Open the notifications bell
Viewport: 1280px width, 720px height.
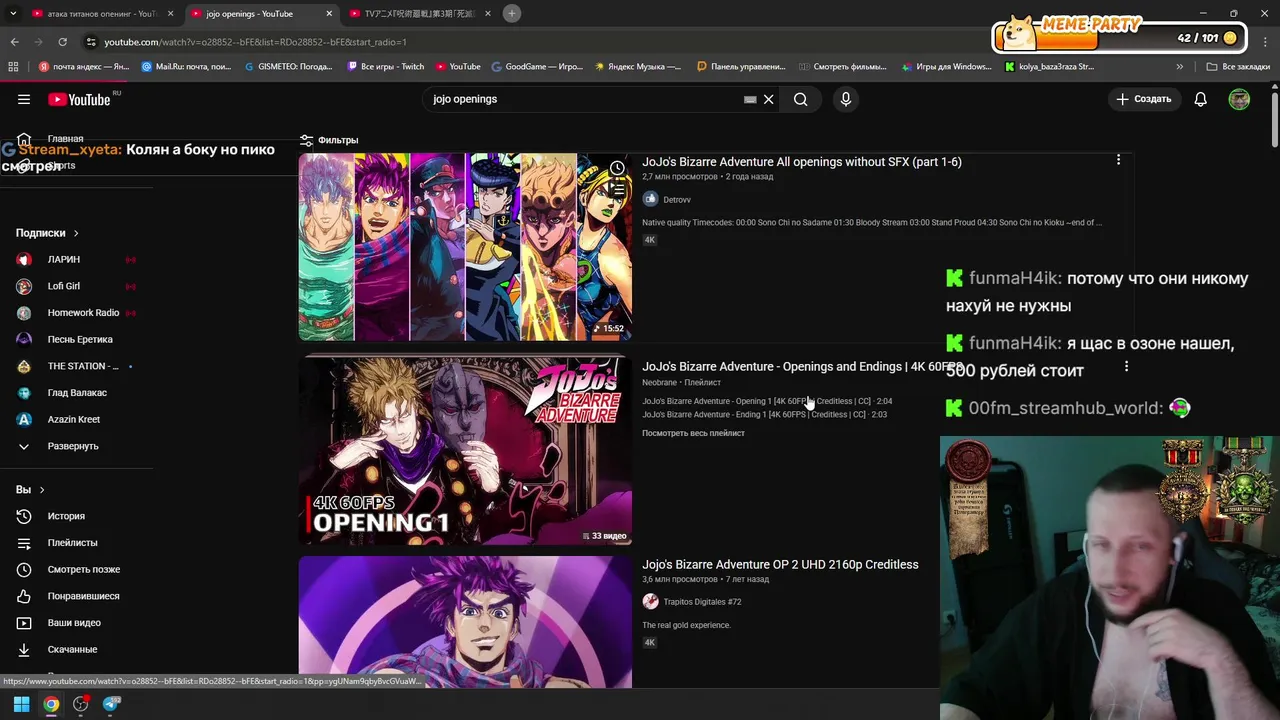tap(1201, 99)
